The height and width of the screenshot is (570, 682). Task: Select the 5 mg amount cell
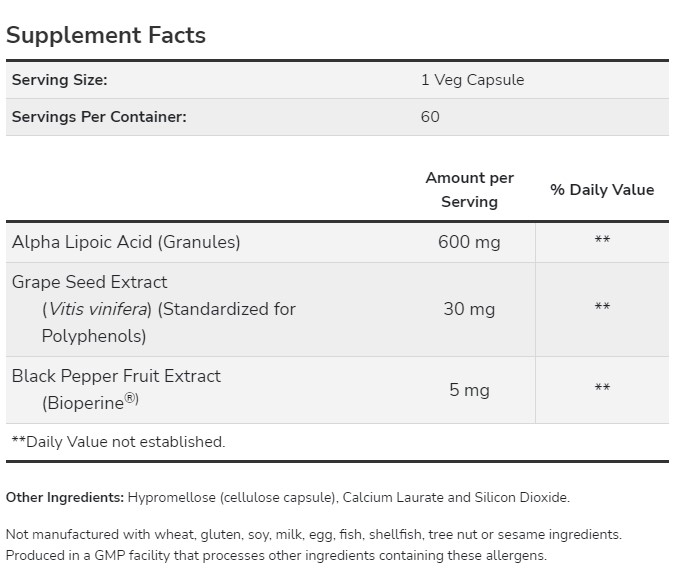[469, 390]
